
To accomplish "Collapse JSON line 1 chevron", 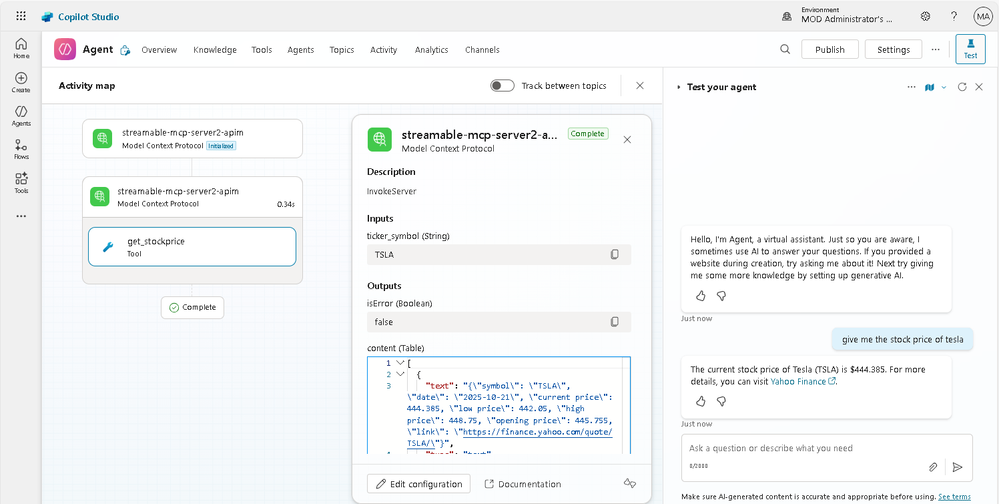I will click(400, 363).
